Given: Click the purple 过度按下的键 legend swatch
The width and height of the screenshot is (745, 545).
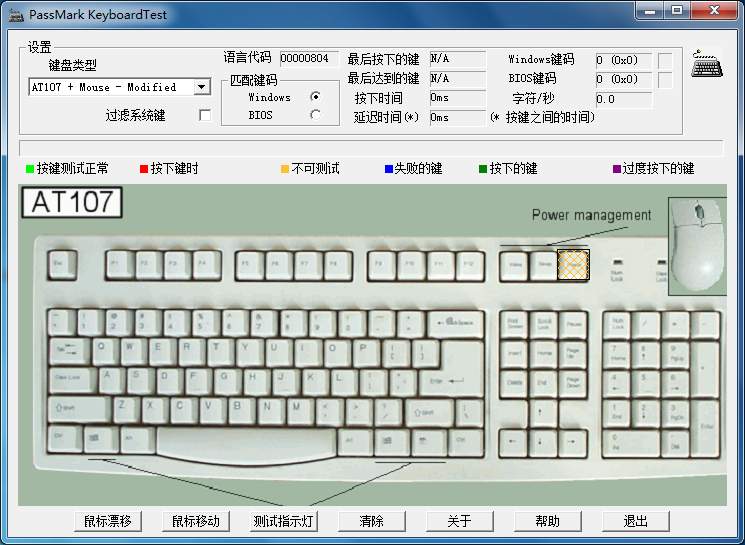Looking at the screenshot, I should 617,169.
